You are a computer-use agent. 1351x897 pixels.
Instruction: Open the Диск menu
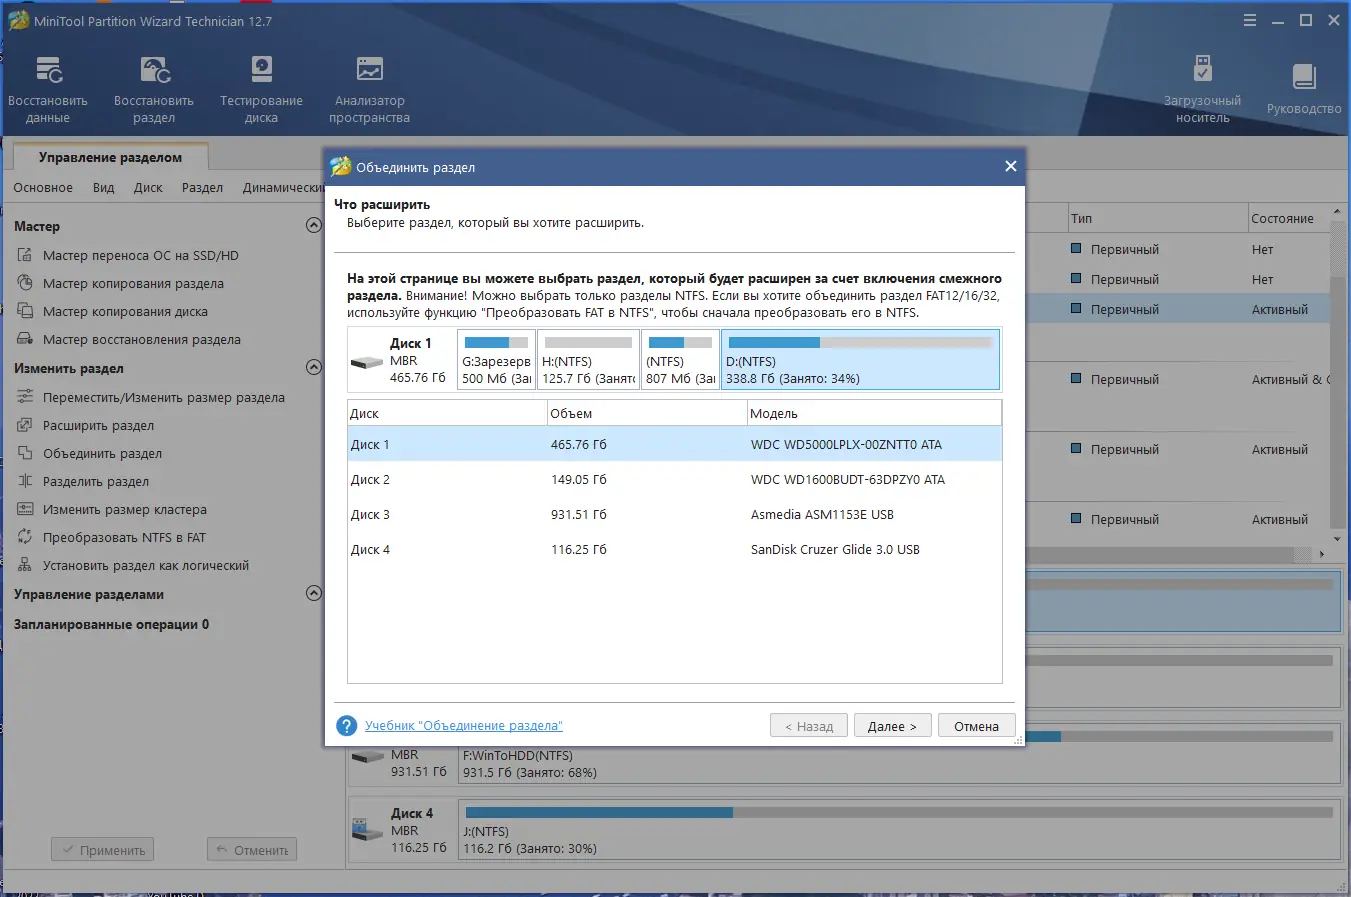pos(148,188)
